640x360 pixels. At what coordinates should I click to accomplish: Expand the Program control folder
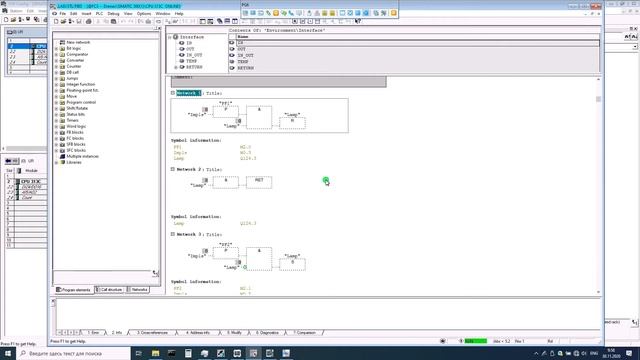(x=56, y=102)
